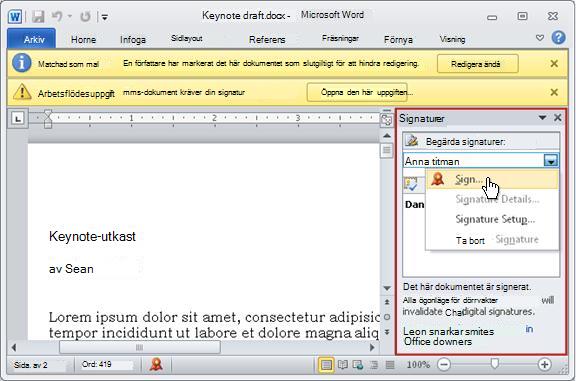Minimize the ribbon with the caret icon
Viewport: 576px width, 381px height.
coord(539,37)
